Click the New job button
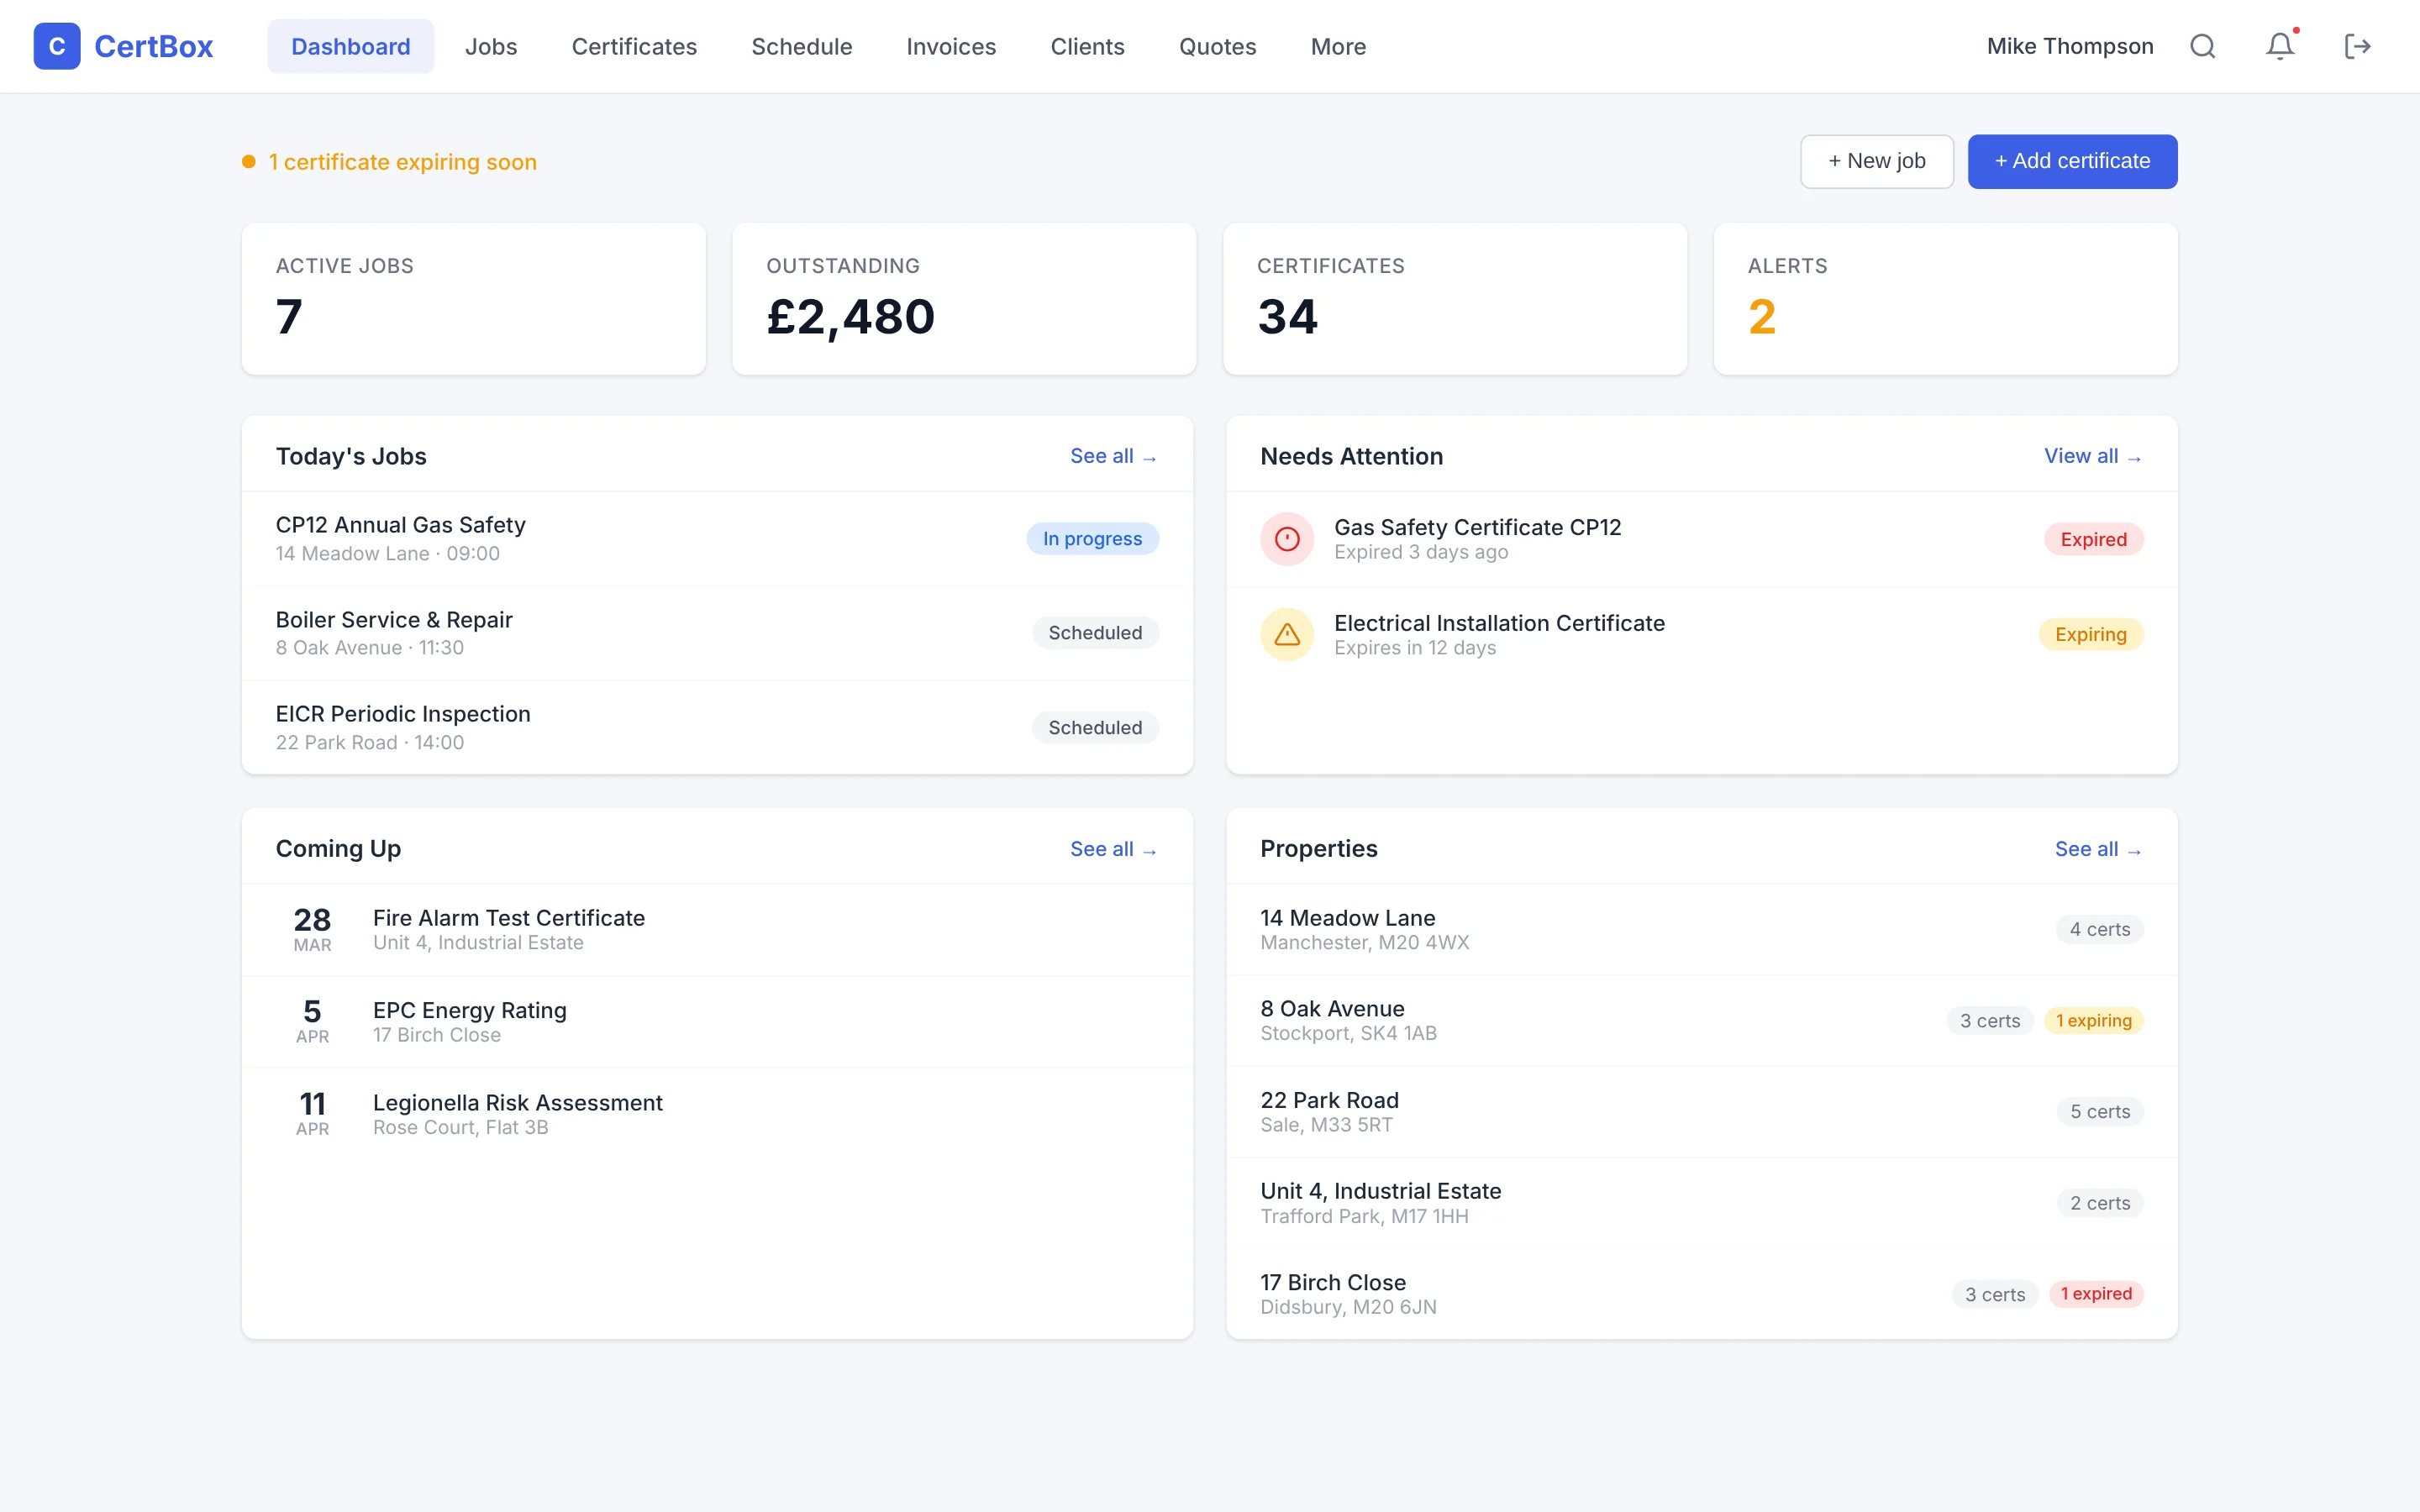2420x1512 pixels. [x=1876, y=161]
